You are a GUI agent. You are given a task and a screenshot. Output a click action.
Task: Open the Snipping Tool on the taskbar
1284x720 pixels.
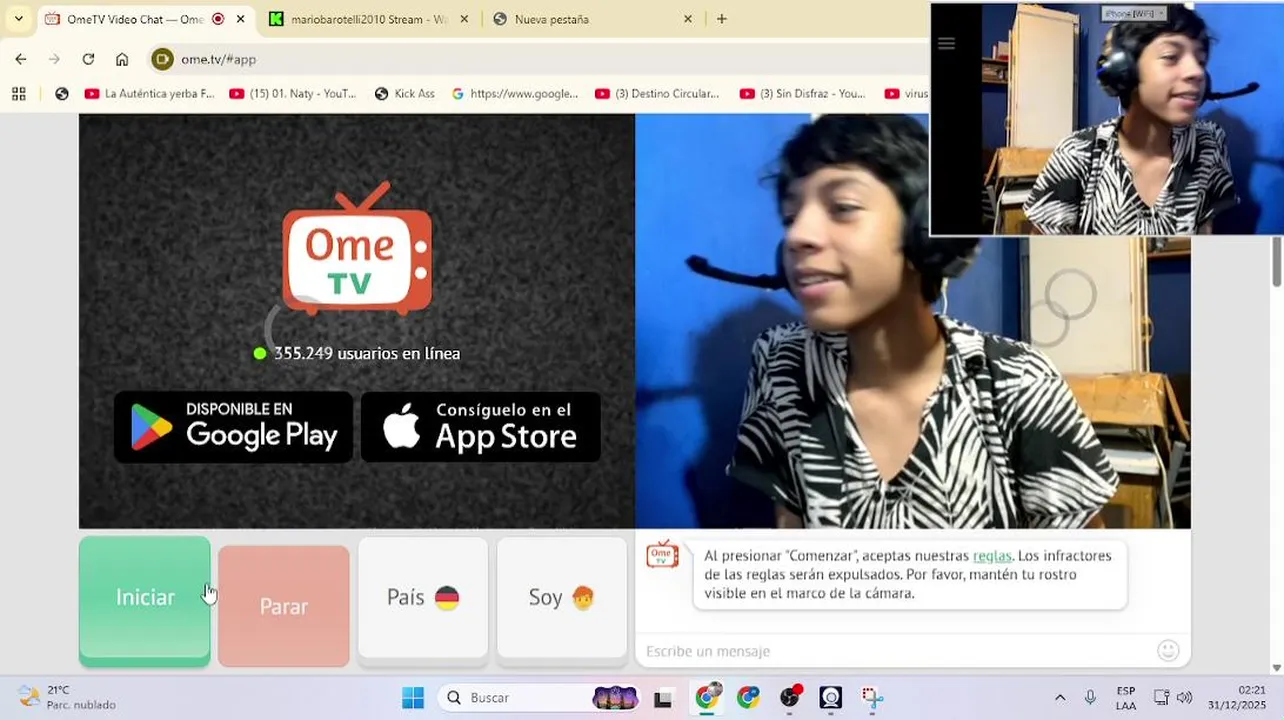click(x=872, y=697)
